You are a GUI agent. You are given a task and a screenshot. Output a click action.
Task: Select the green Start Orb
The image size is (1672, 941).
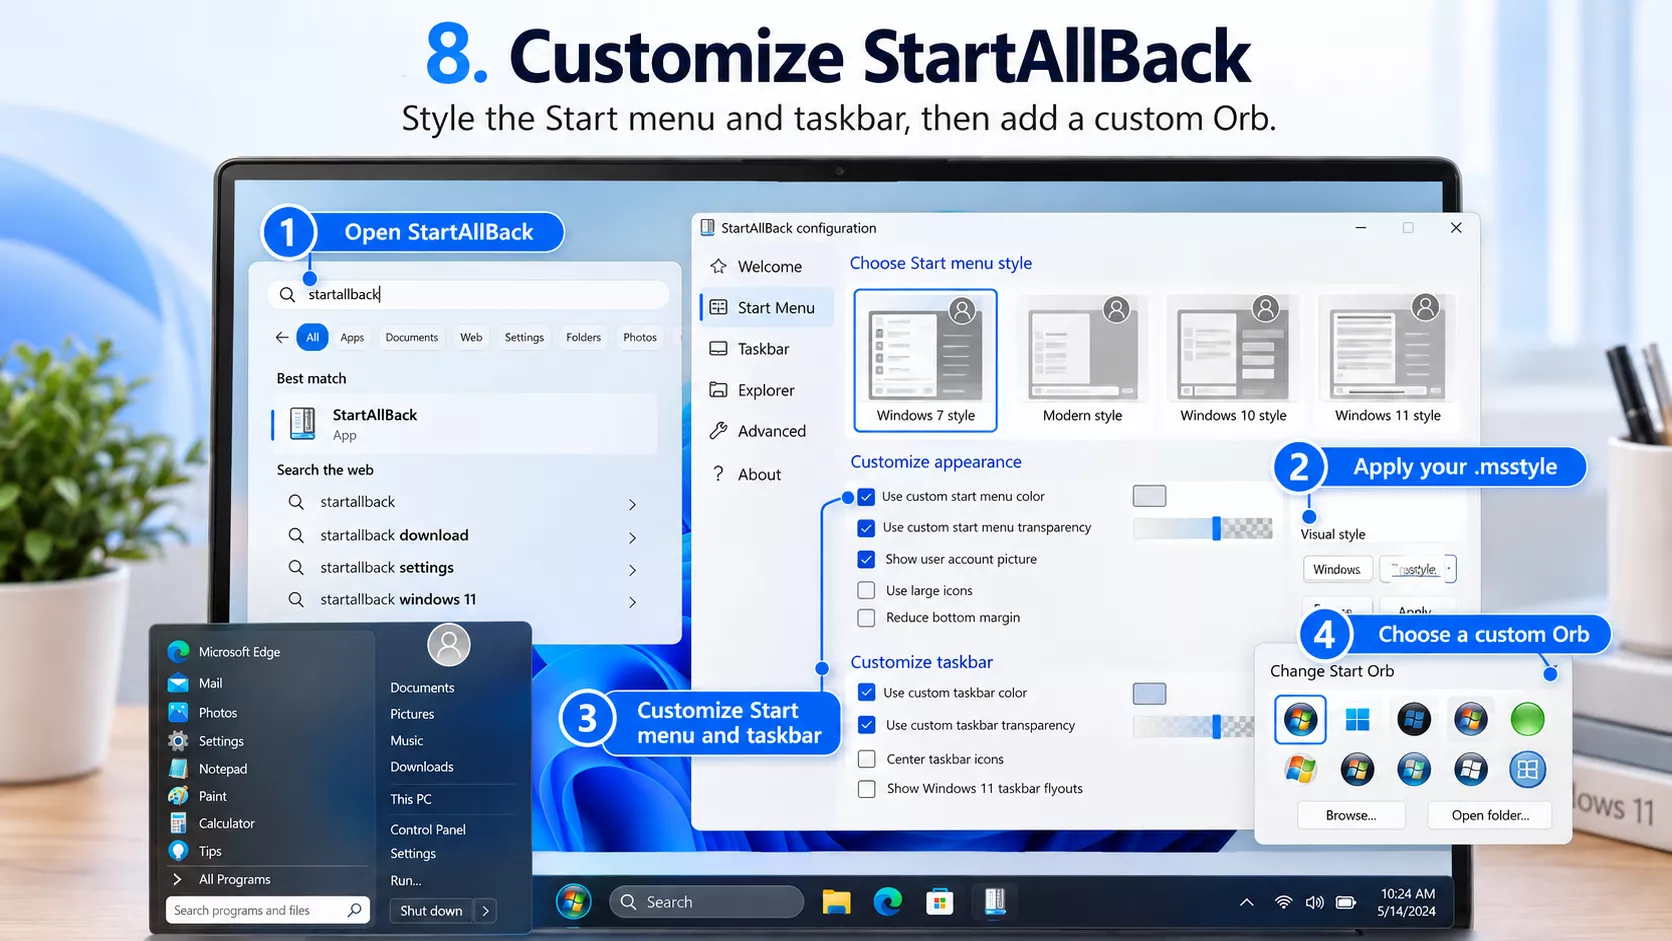(x=1527, y=718)
